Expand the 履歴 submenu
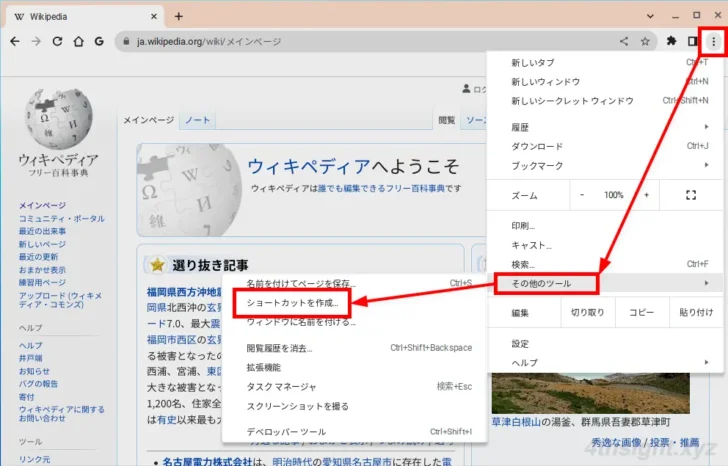The width and height of the screenshot is (728, 466). coord(605,127)
